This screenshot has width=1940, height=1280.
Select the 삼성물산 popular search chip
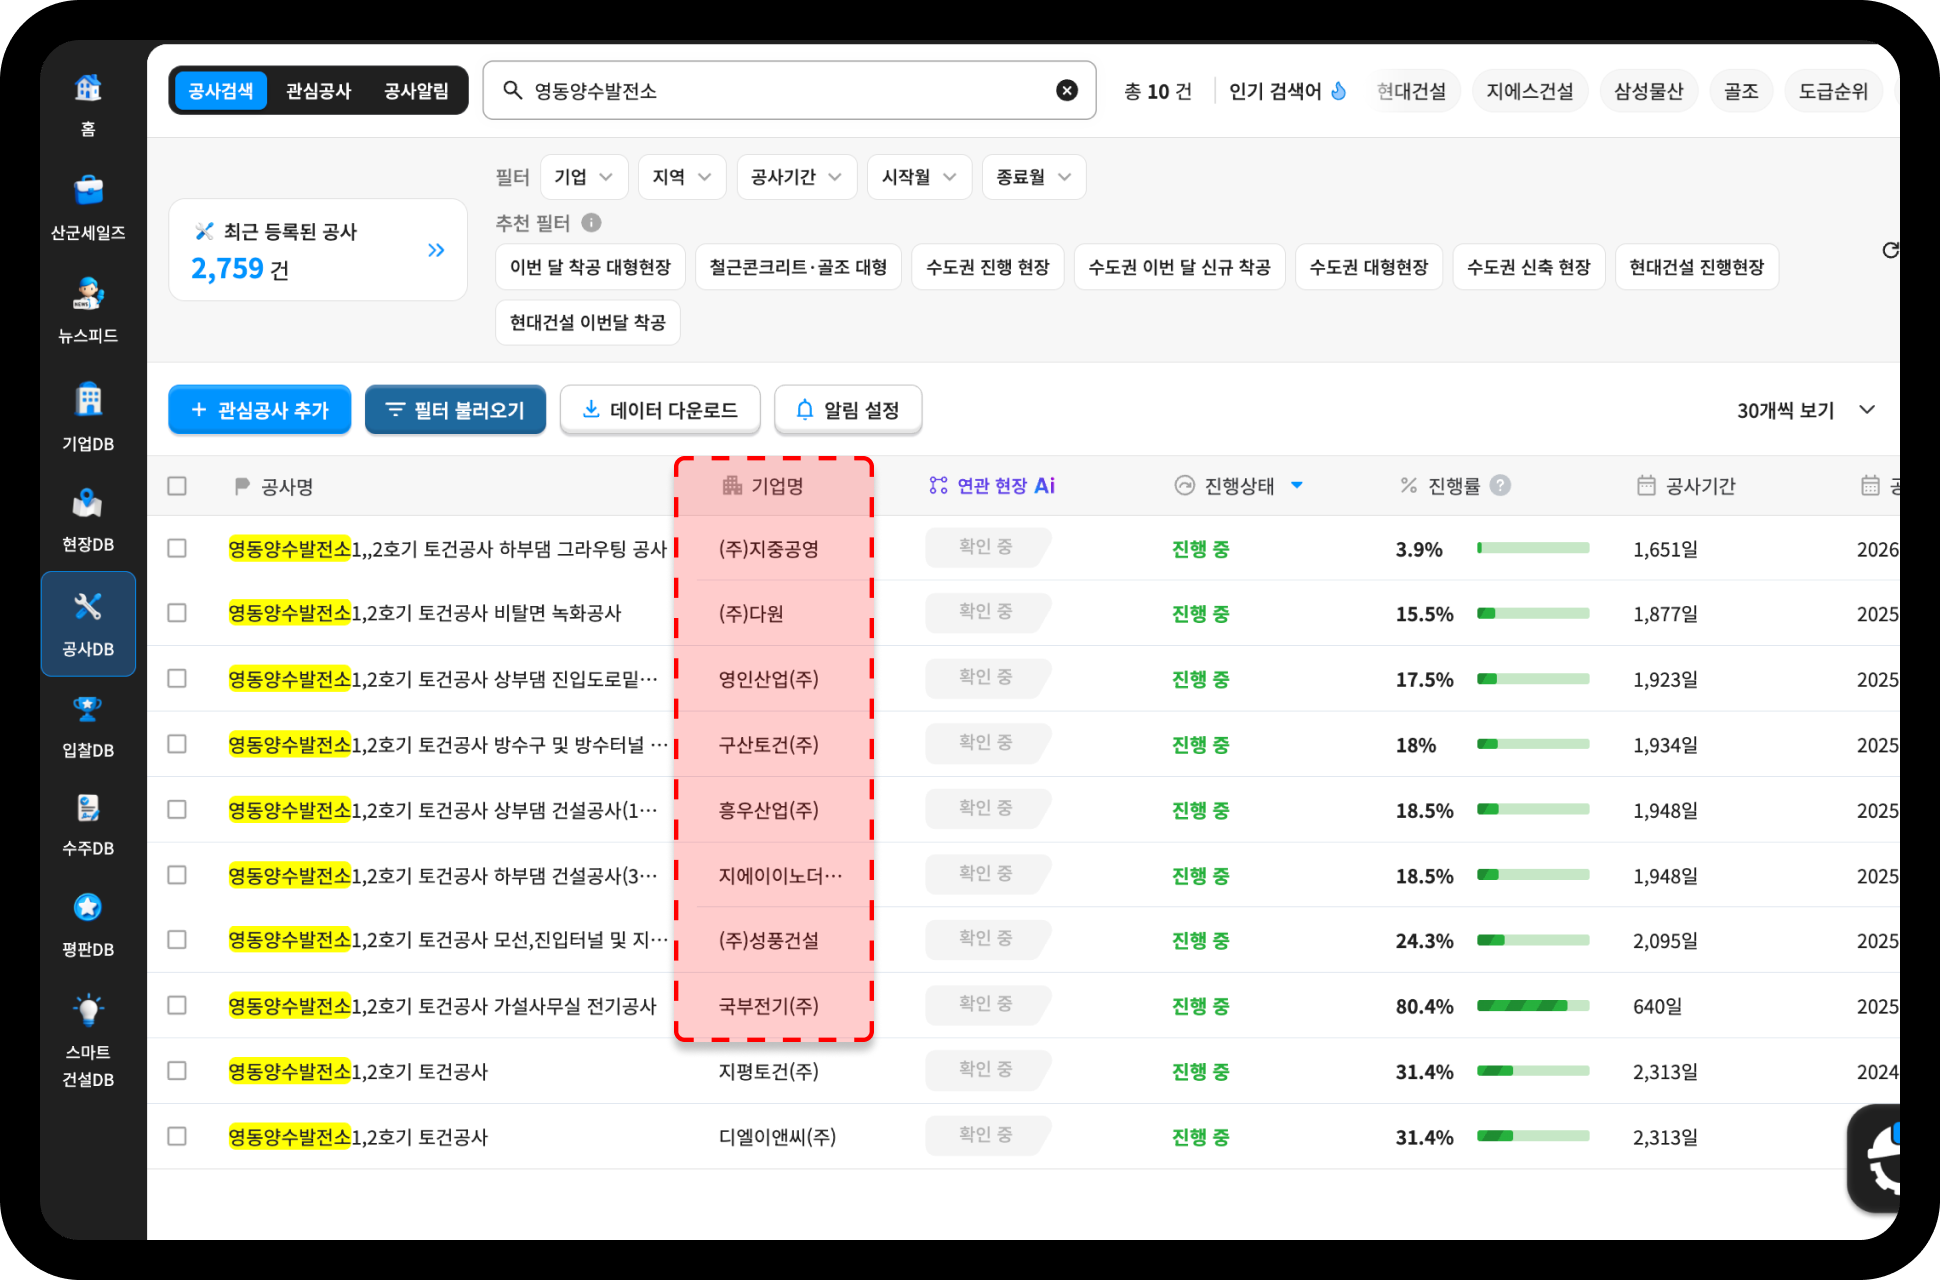pyautogui.click(x=1649, y=91)
